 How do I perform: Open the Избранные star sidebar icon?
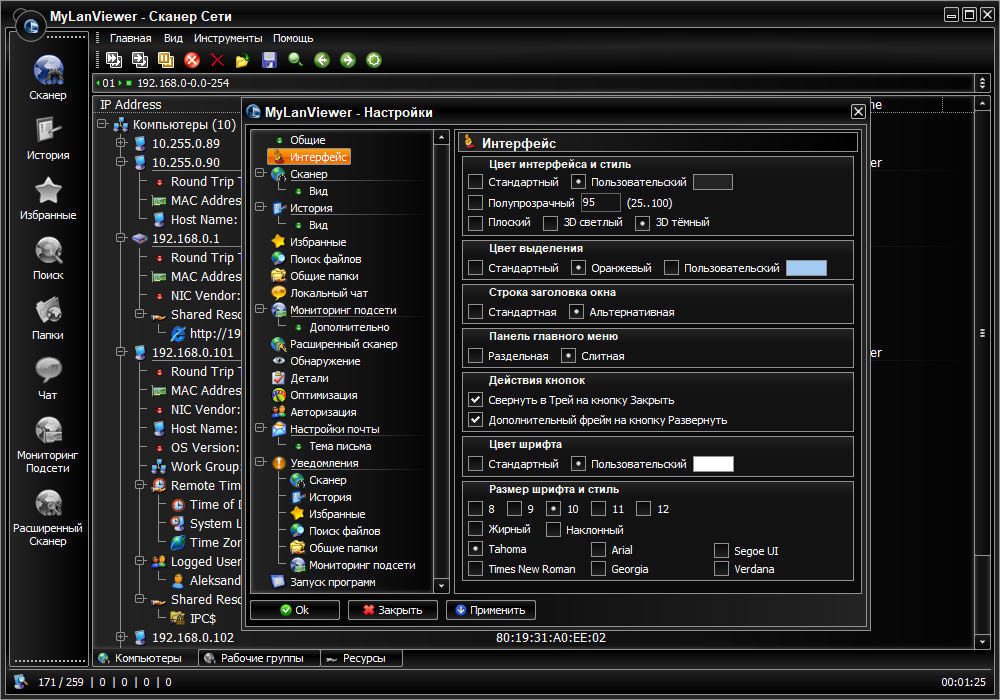click(x=48, y=198)
